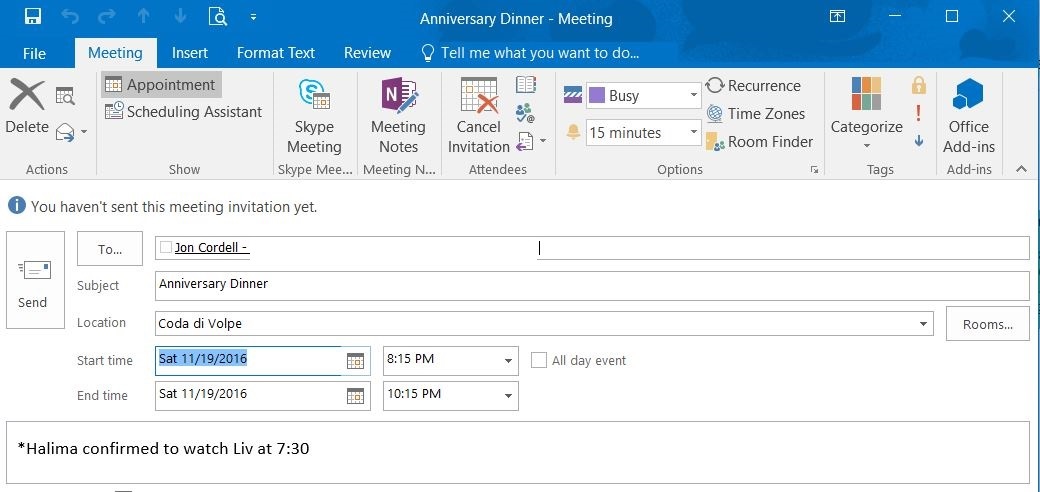Toggle Time Zones display

[x=755, y=113]
